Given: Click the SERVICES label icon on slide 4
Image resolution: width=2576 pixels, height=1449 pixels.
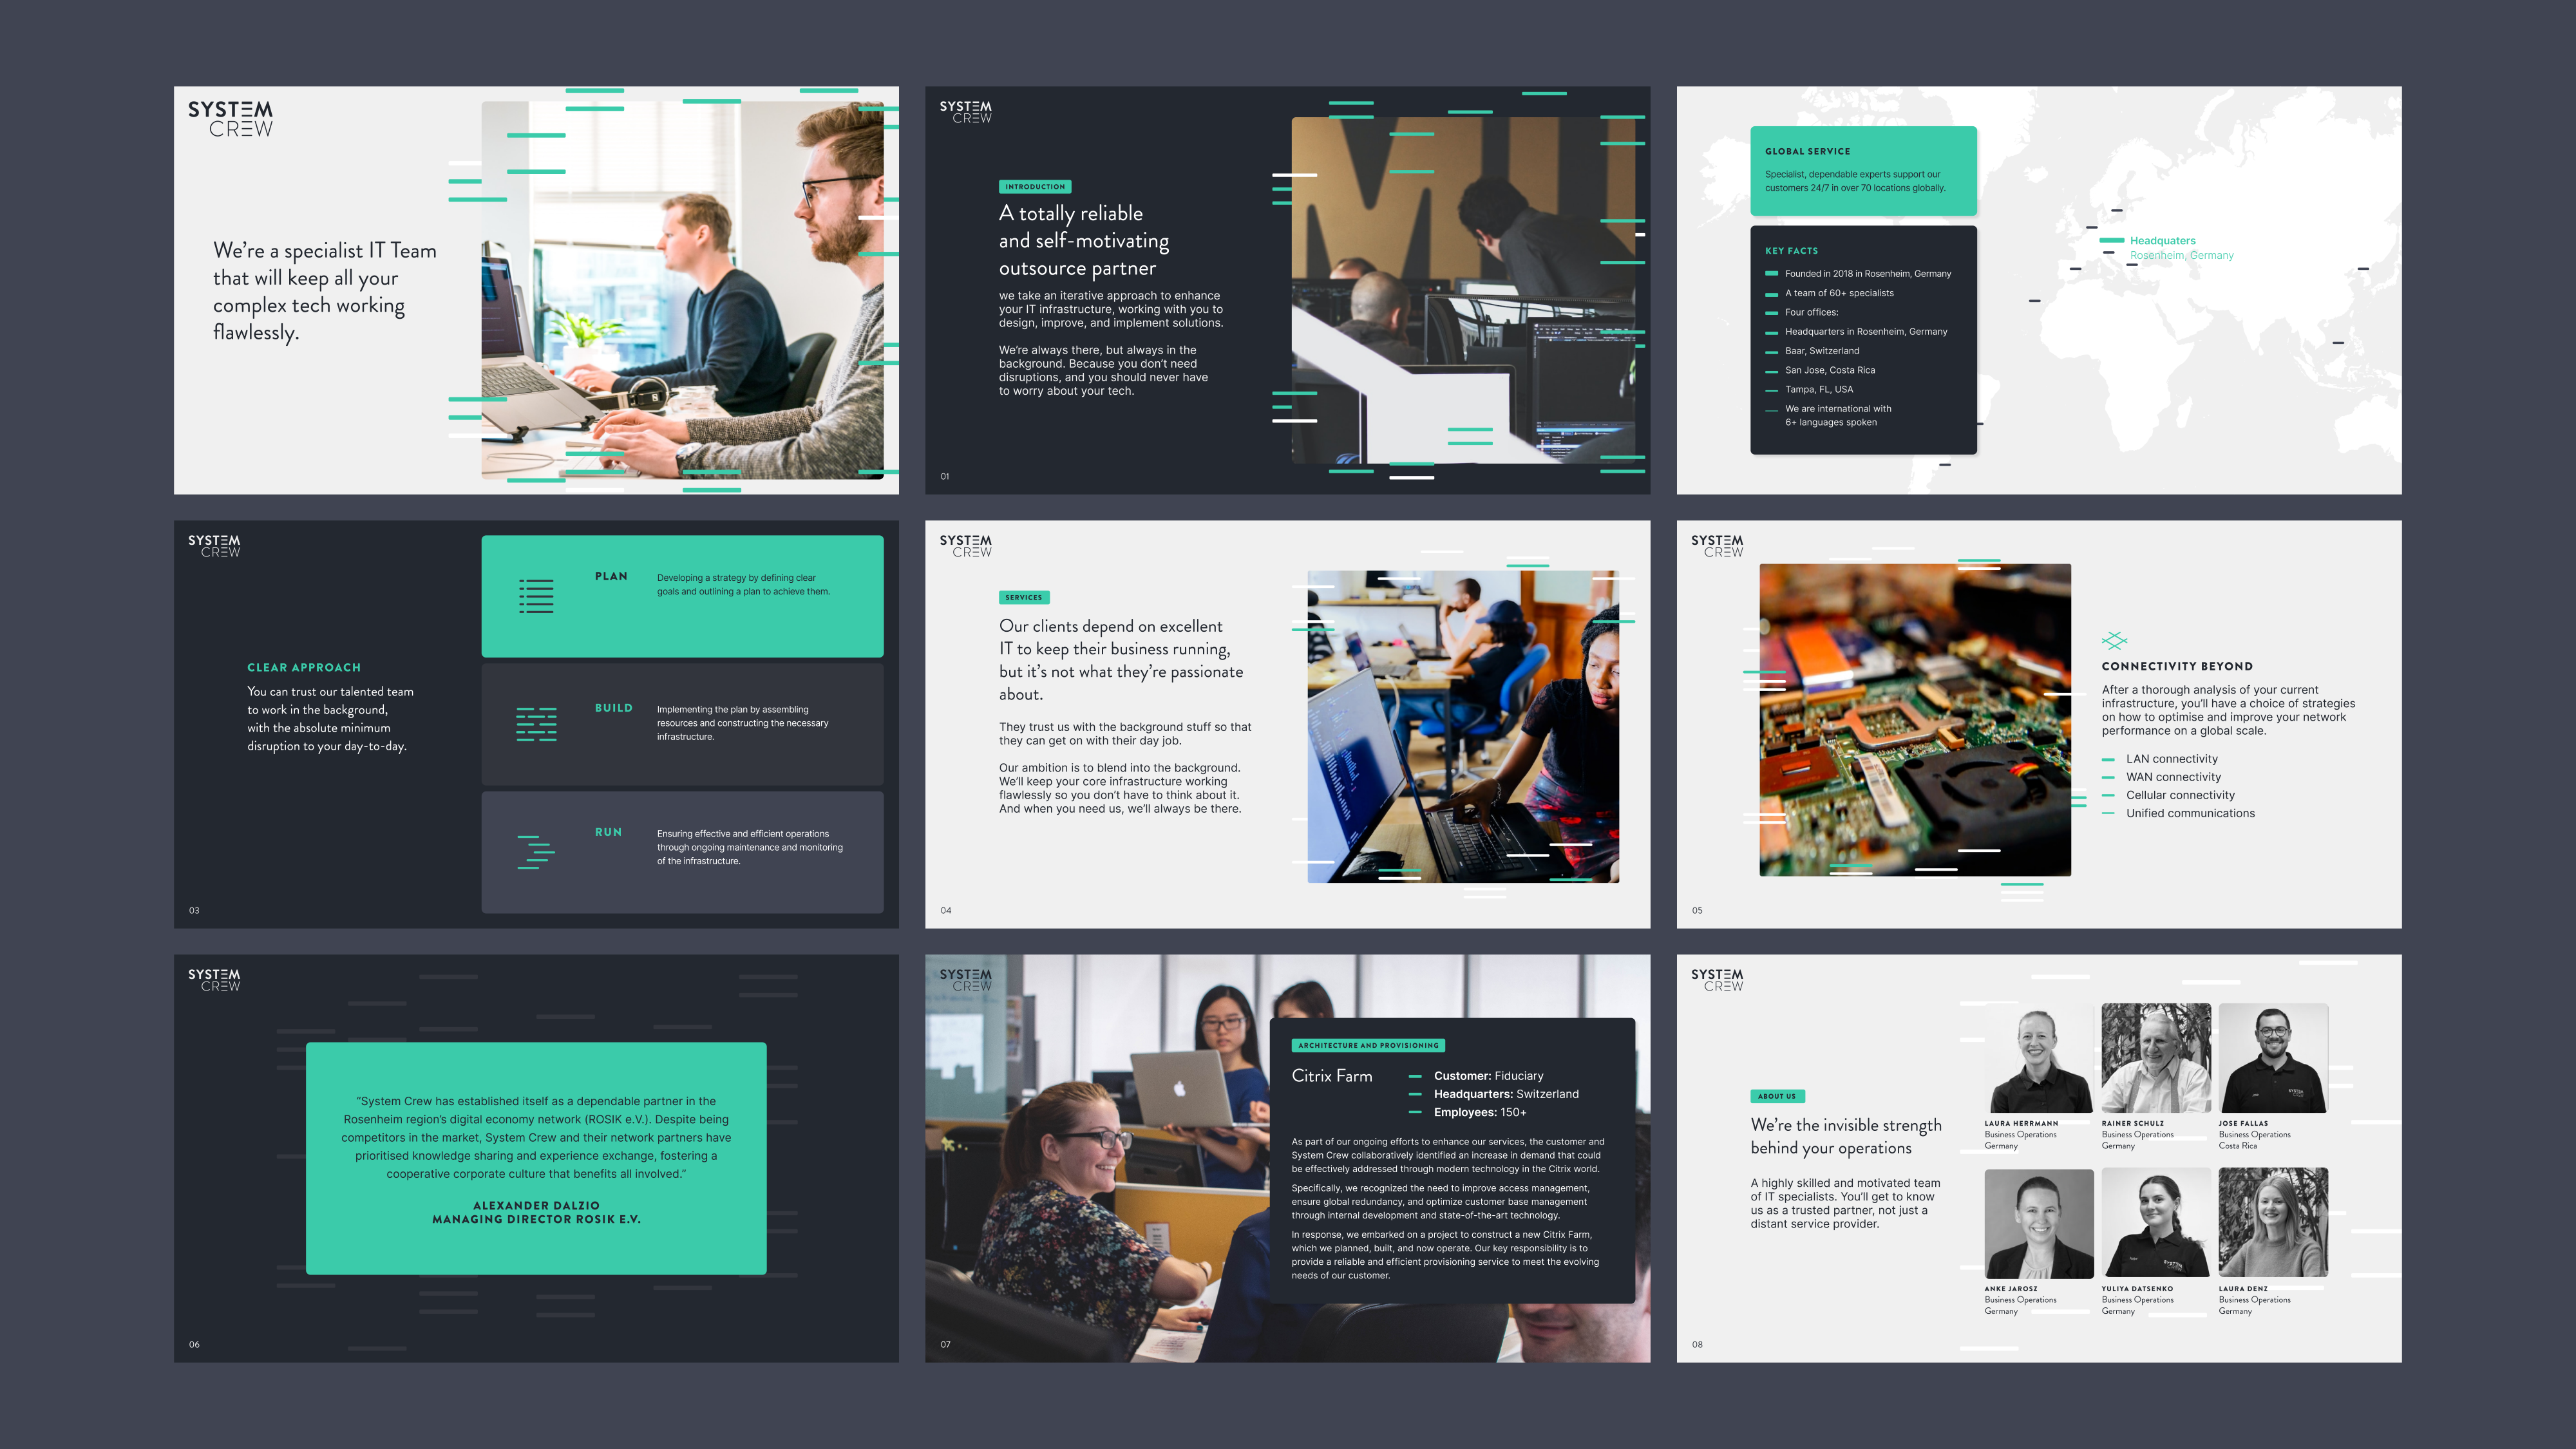Looking at the screenshot, I should [1023, 596].
